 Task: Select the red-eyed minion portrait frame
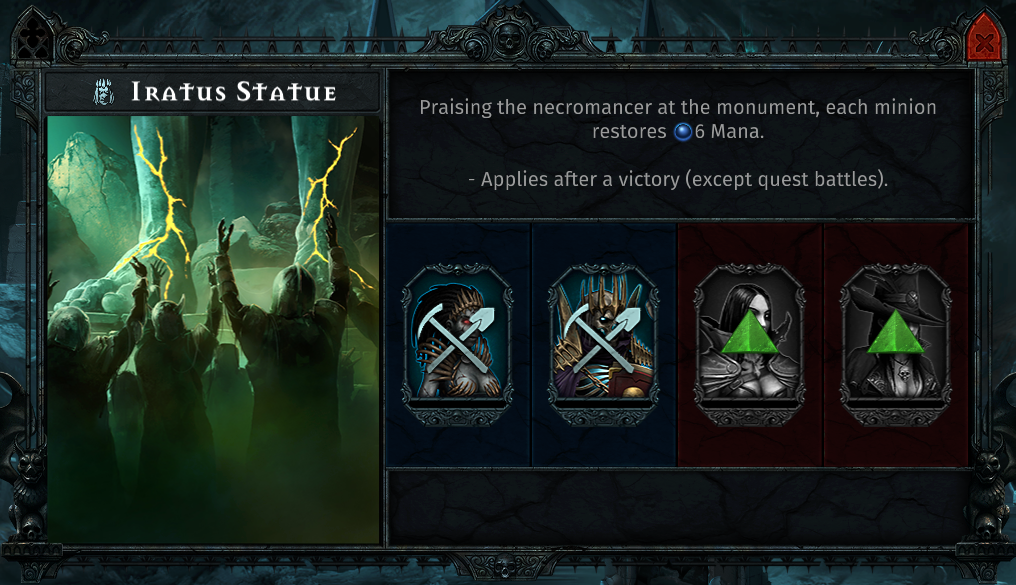458,344
